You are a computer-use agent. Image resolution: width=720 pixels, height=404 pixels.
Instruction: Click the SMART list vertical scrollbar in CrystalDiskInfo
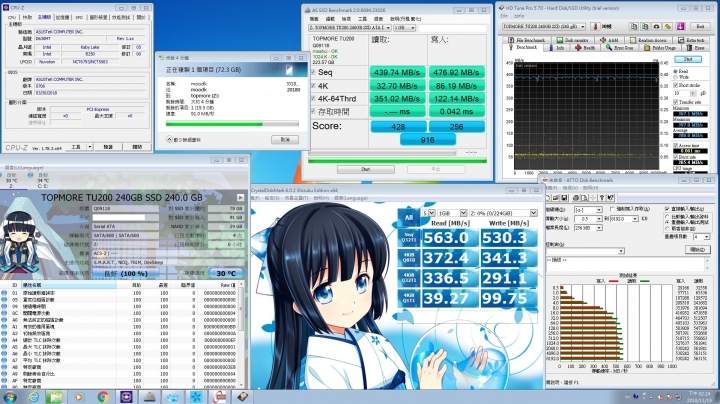[241, 337]
